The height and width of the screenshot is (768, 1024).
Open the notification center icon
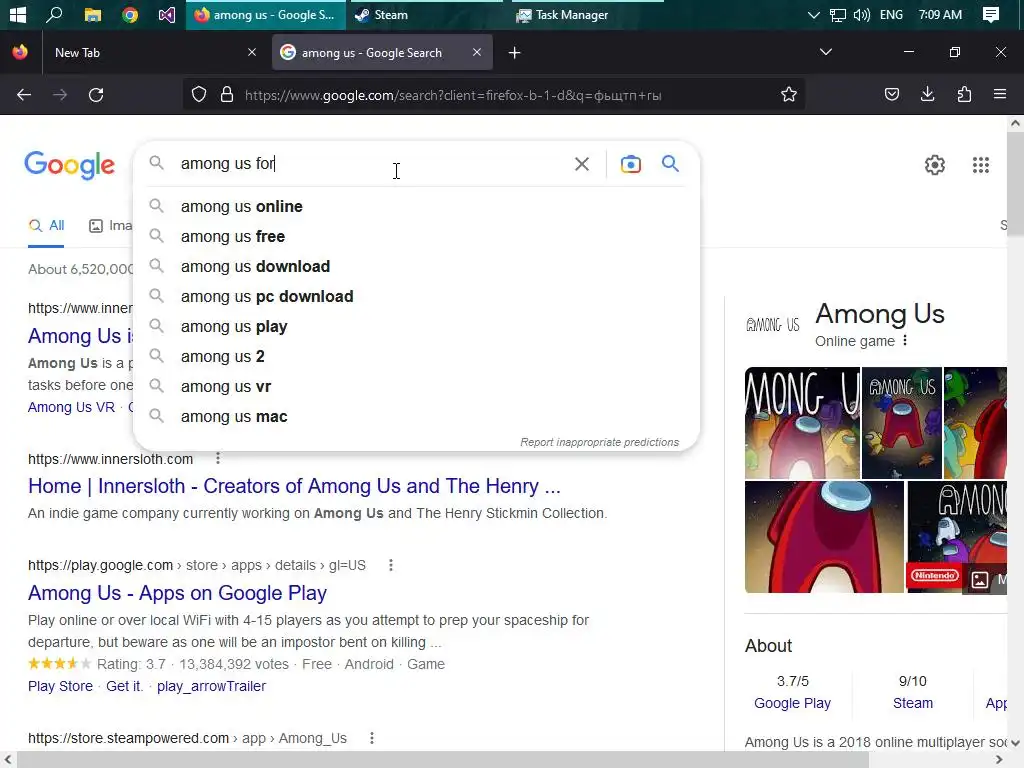[x=991, y=14]
